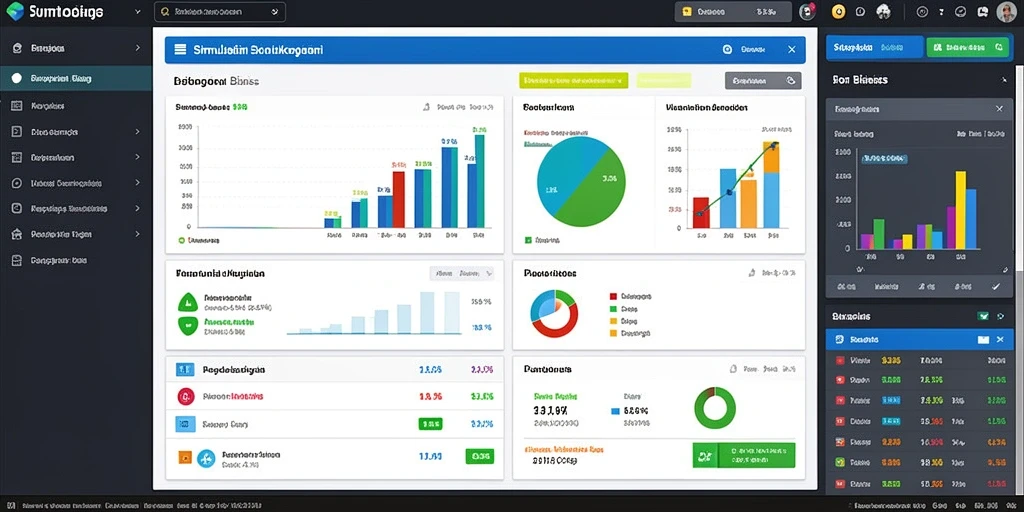The image size is (1024, 512).
Task: Click the Sumtooinge cube logo
Action: tap(14, 11)
